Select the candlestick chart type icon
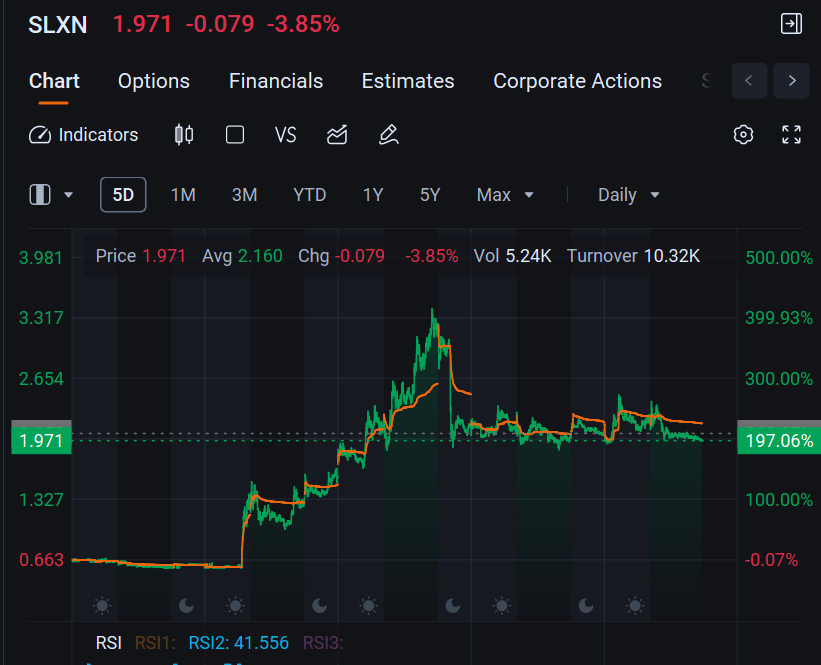 pos(184,135)
